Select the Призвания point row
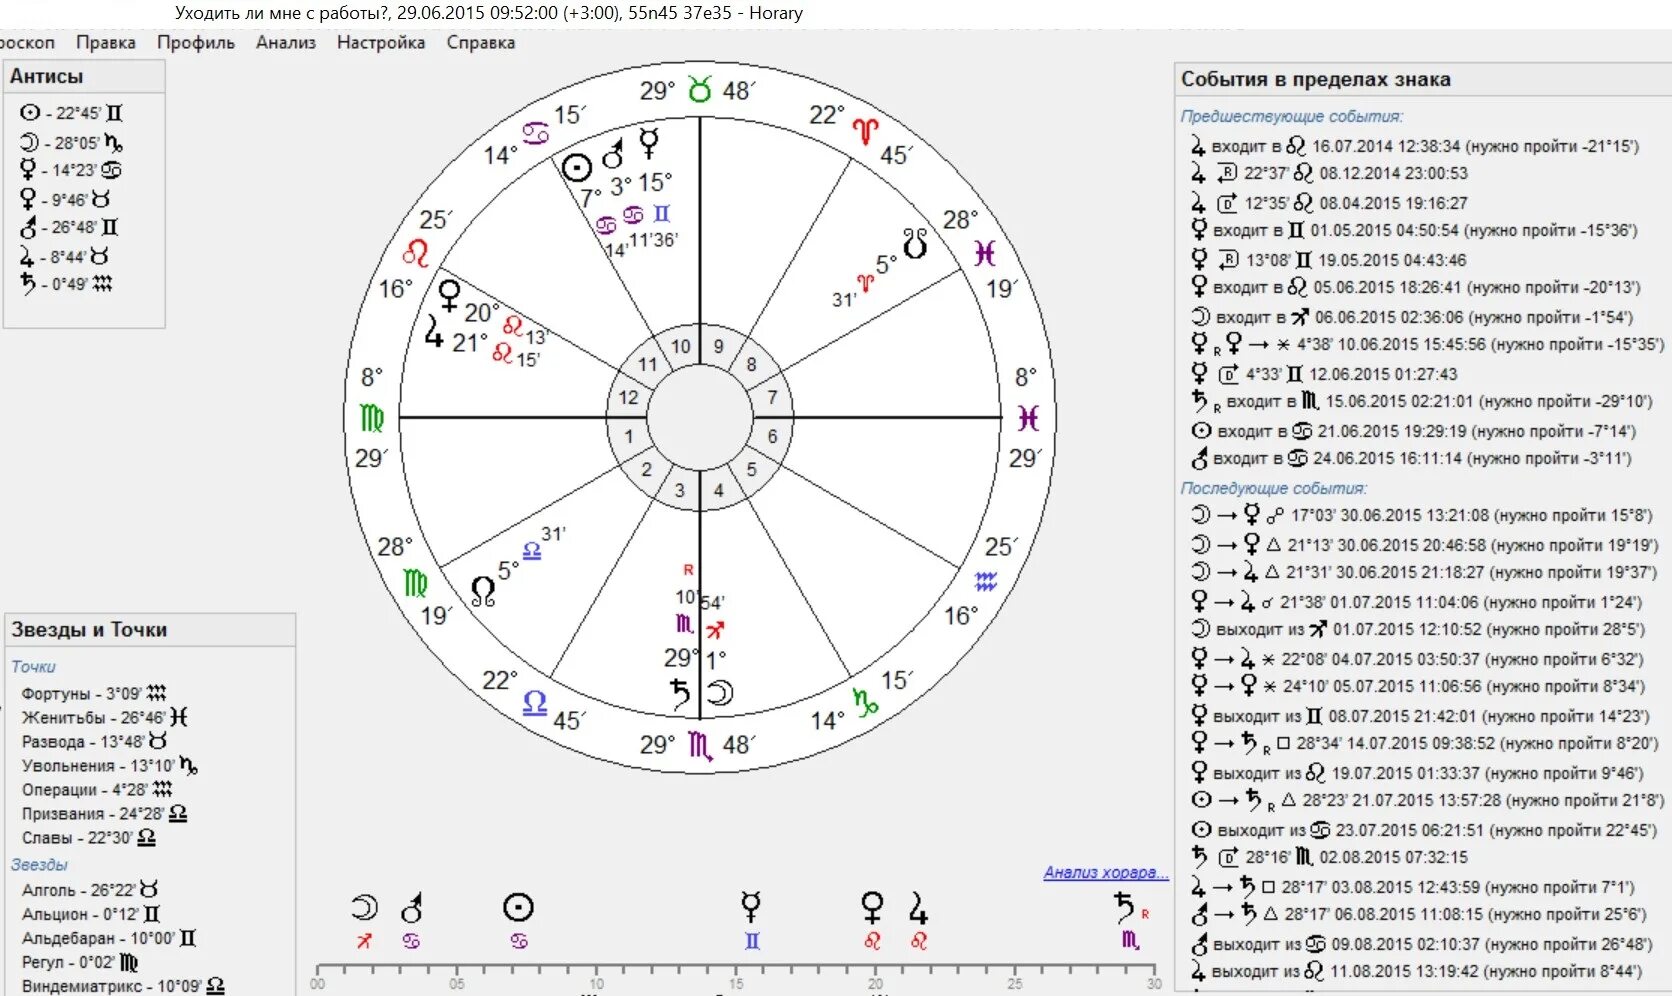The height and width of the screenshot is (996, 1672). click(104, 813)
